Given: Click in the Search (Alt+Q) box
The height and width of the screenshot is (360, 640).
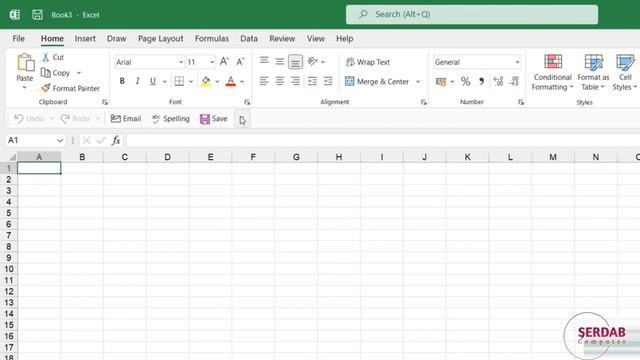Looking at the screenshot, I should pyautogui.click(x=472, y=14).
